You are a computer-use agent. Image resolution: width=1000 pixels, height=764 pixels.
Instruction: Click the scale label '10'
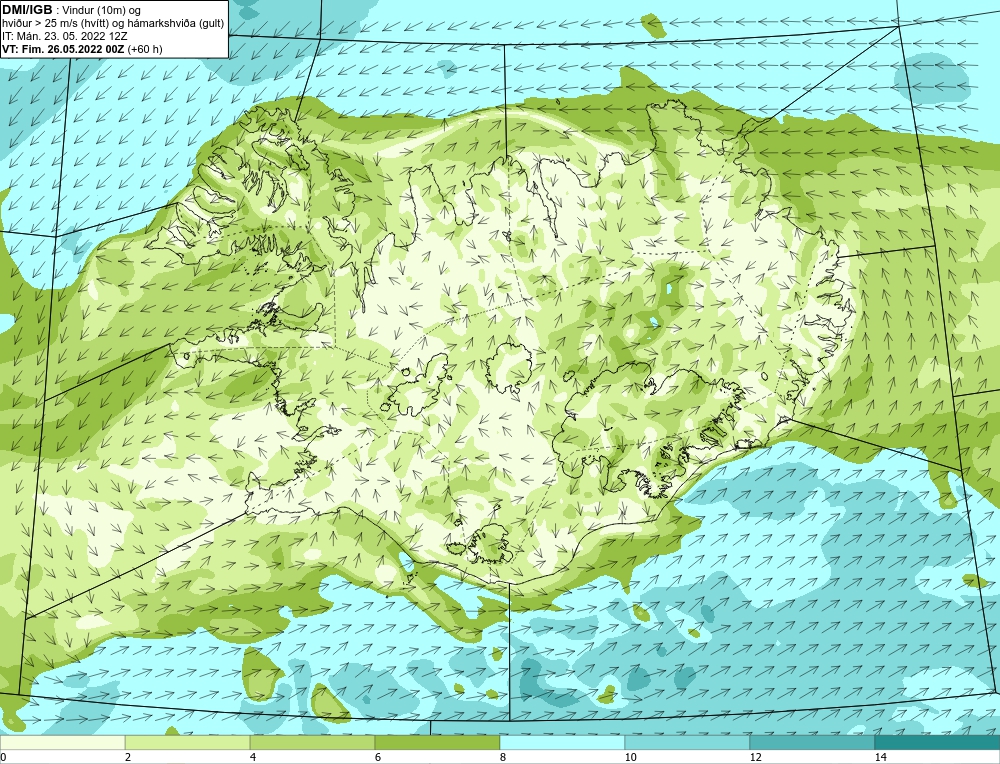point(631,757)
